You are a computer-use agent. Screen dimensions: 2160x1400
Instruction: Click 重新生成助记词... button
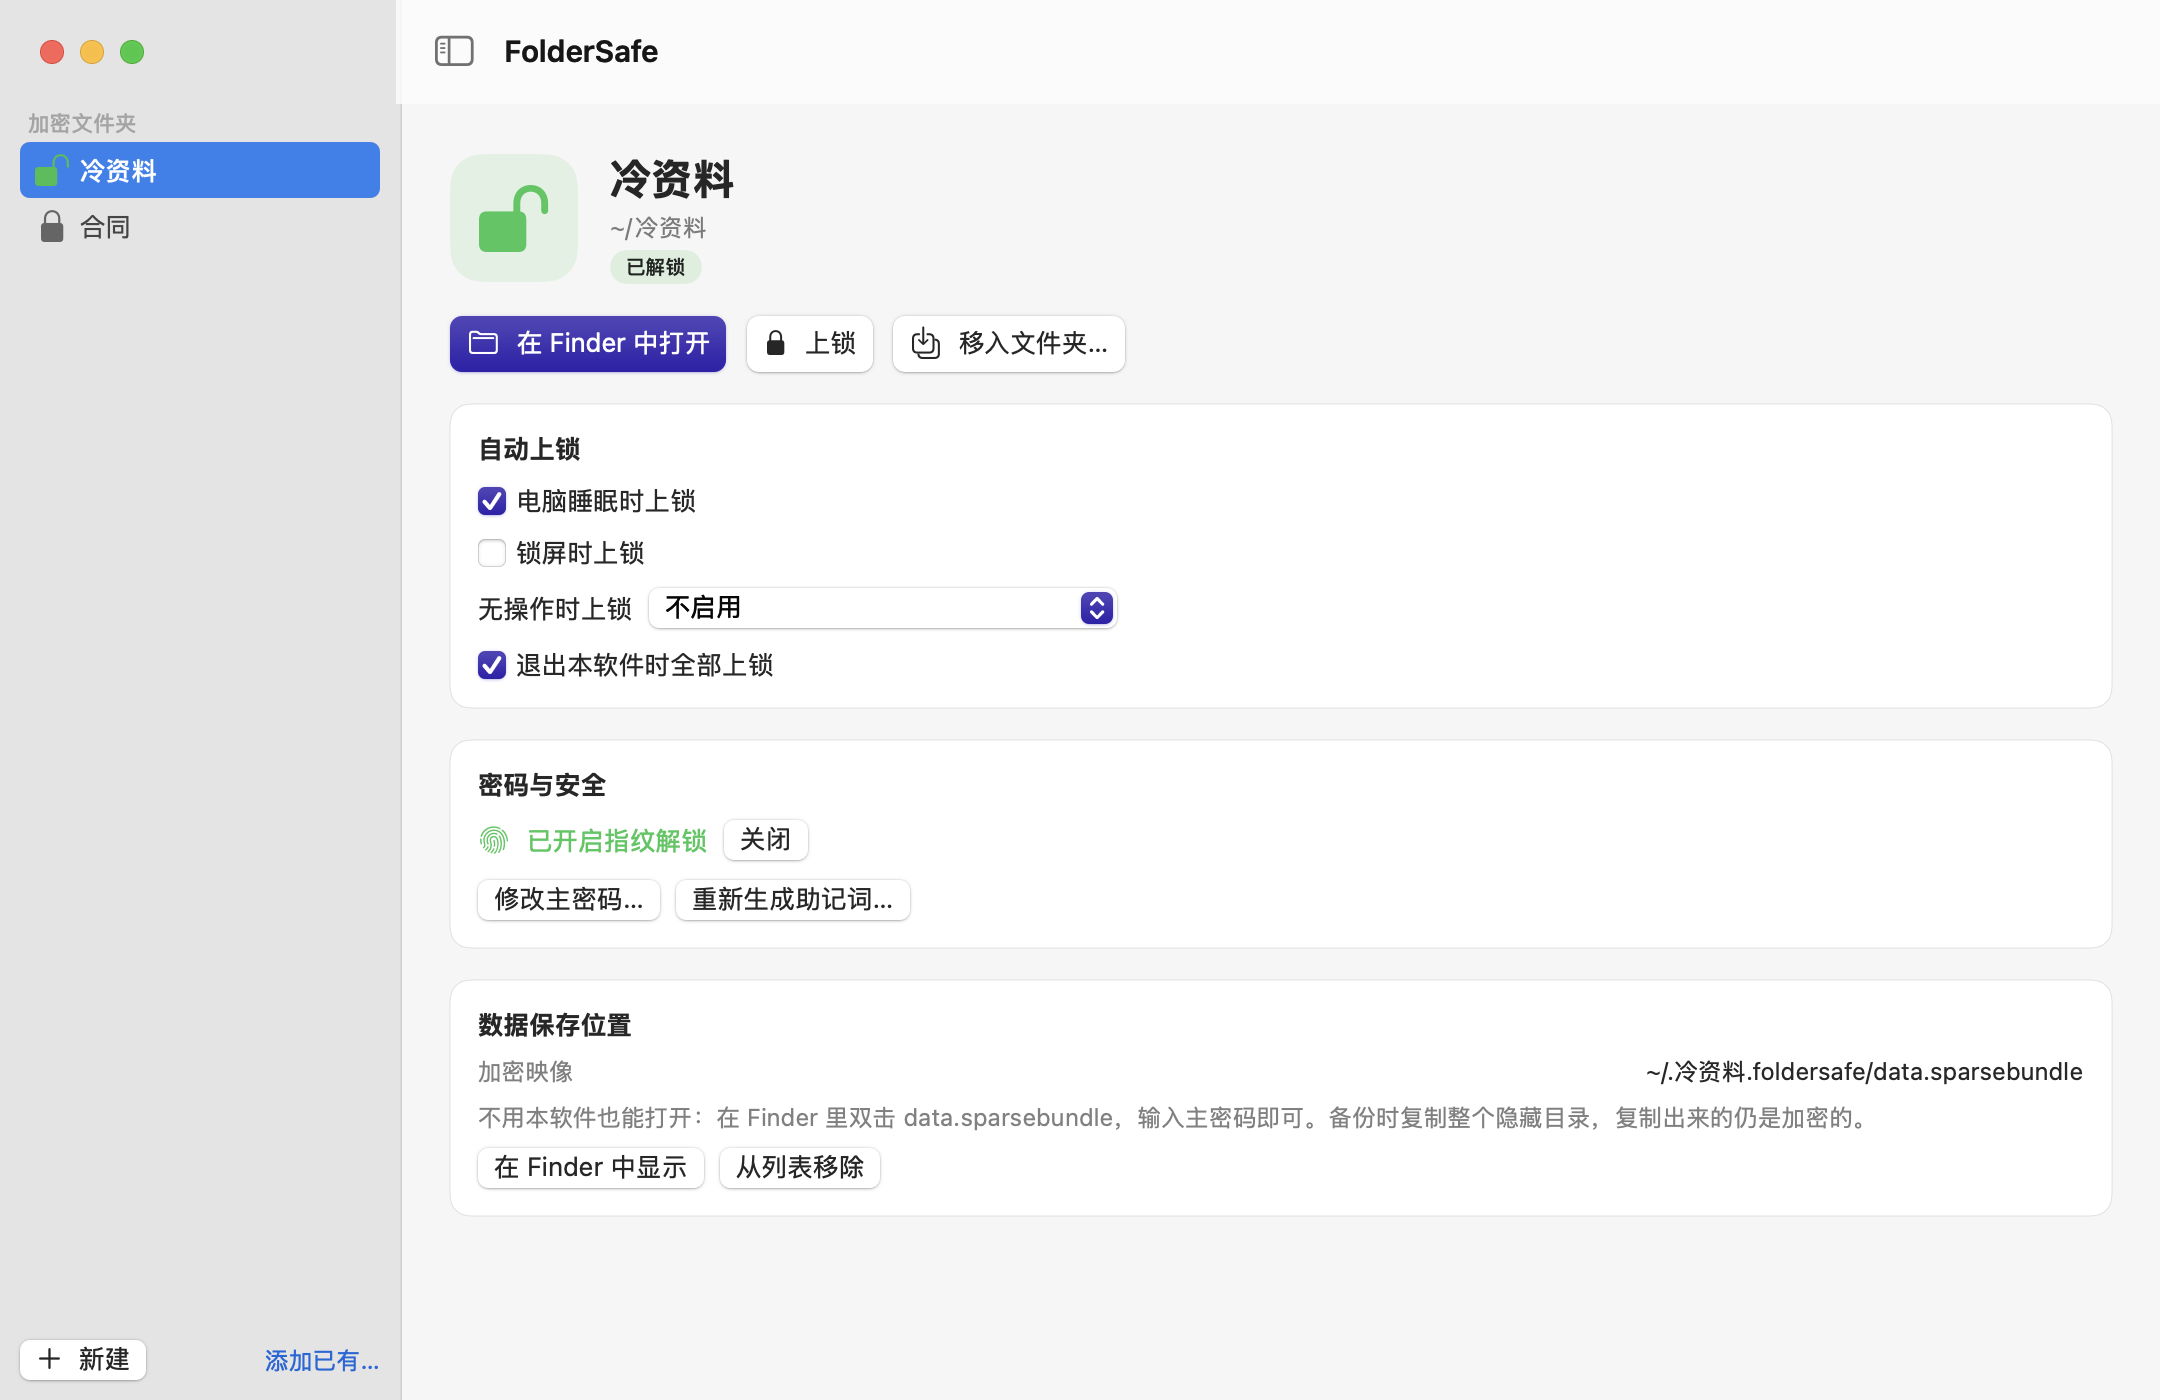[793, 900]
